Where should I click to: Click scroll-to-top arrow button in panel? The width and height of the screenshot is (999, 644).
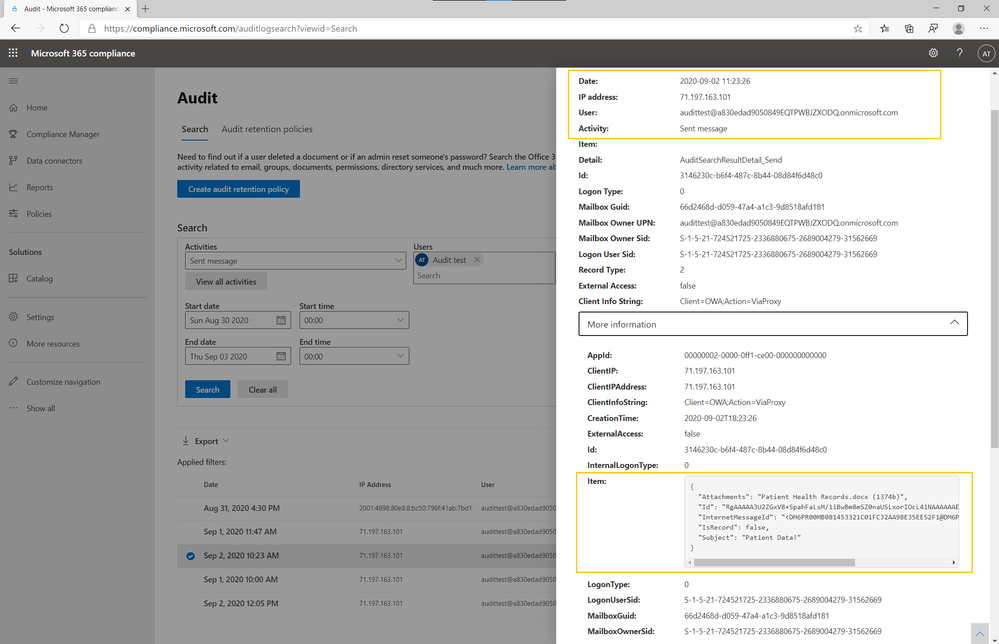(x=979, y=634)
